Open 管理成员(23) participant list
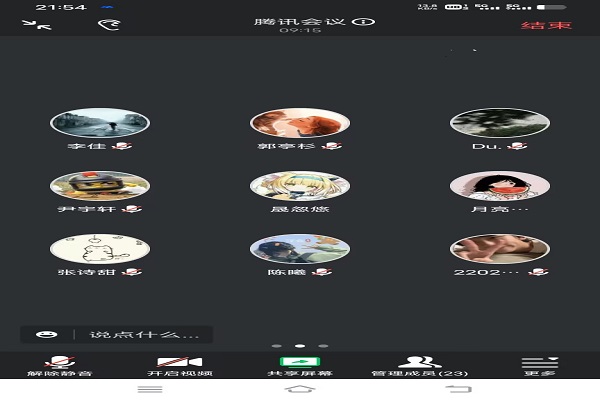This screenshot has width=600, height=400. [419, 365]
